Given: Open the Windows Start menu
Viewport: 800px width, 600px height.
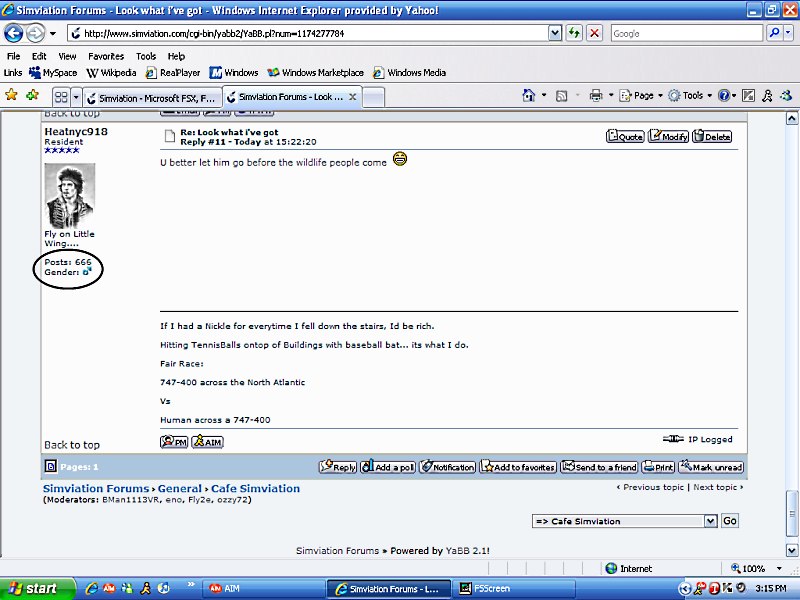Looking at the screenshot, I should tap(38, 588).
